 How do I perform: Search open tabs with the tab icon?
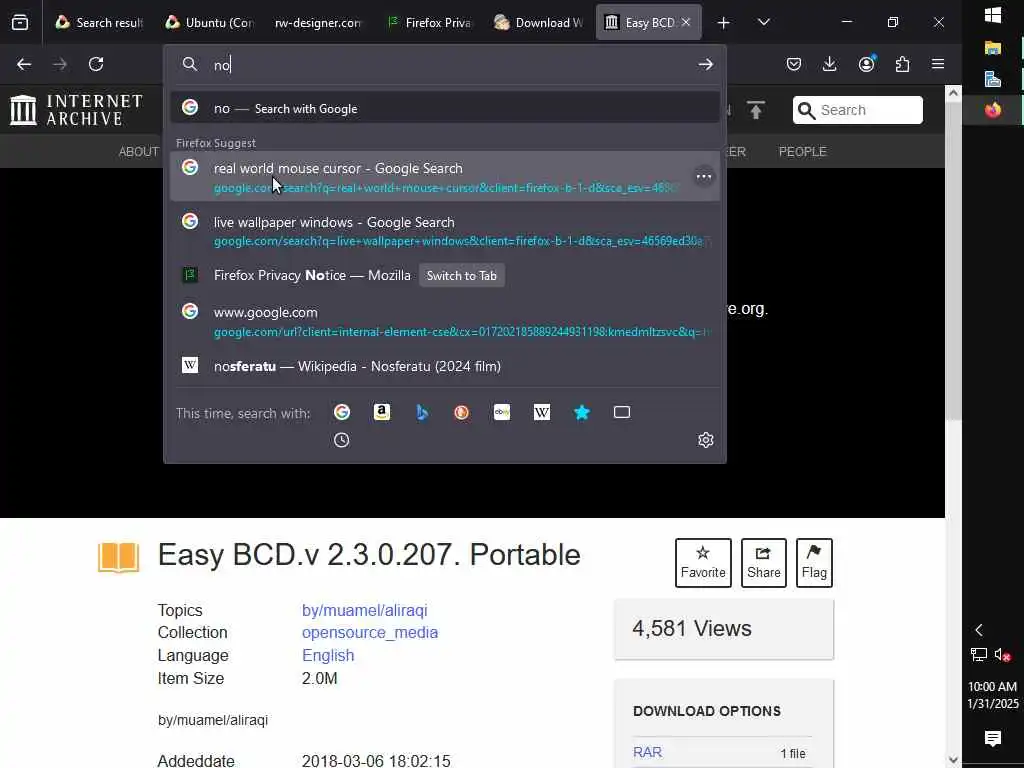pos(622,412)
